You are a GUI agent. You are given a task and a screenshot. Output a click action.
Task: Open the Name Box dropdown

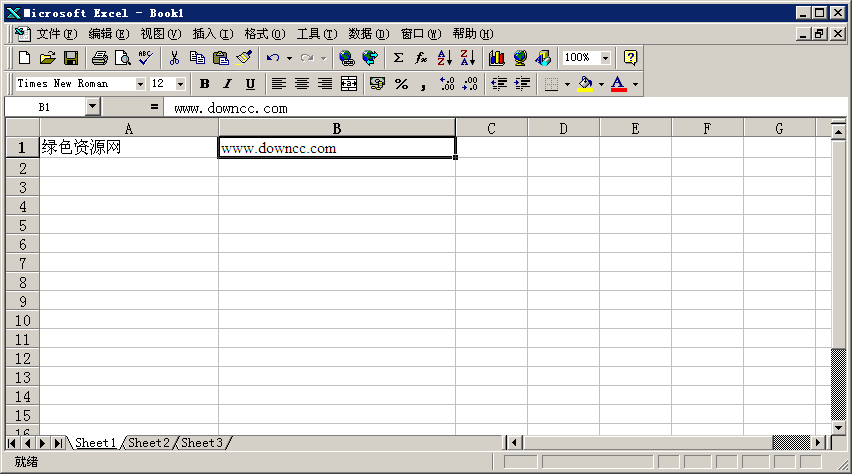[93, 107]
